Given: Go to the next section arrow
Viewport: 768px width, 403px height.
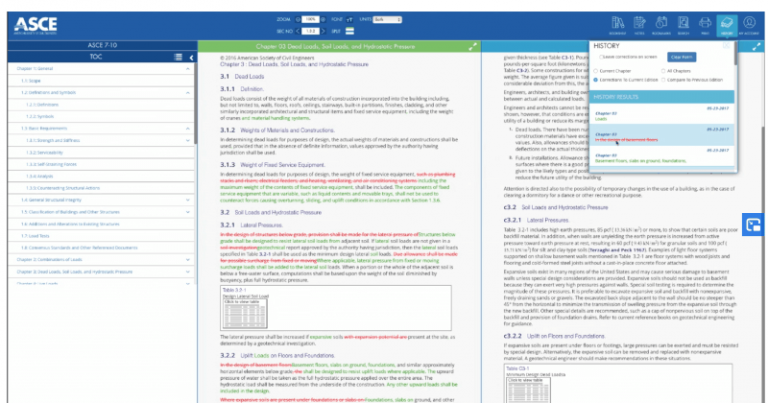Looking at the screenshot, I should click(323, 31).
